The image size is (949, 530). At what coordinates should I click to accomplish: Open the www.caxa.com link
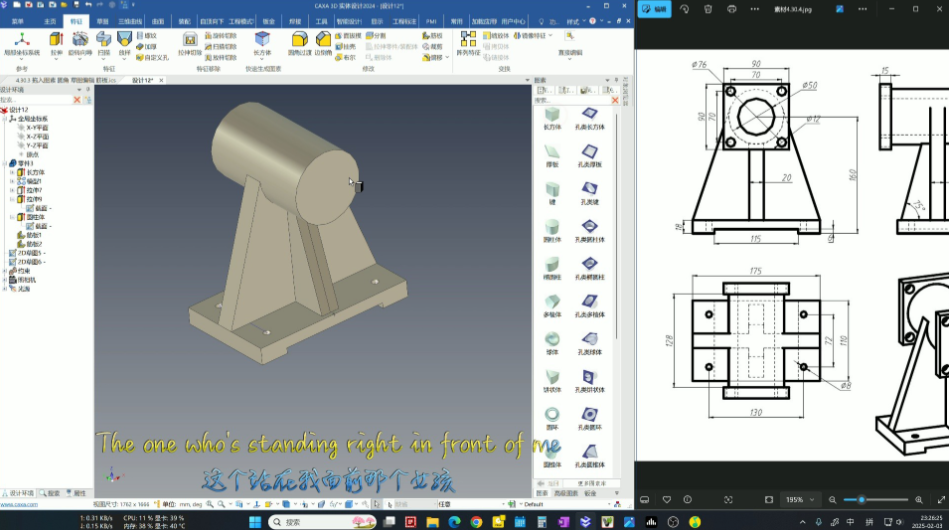coord(19,505)
